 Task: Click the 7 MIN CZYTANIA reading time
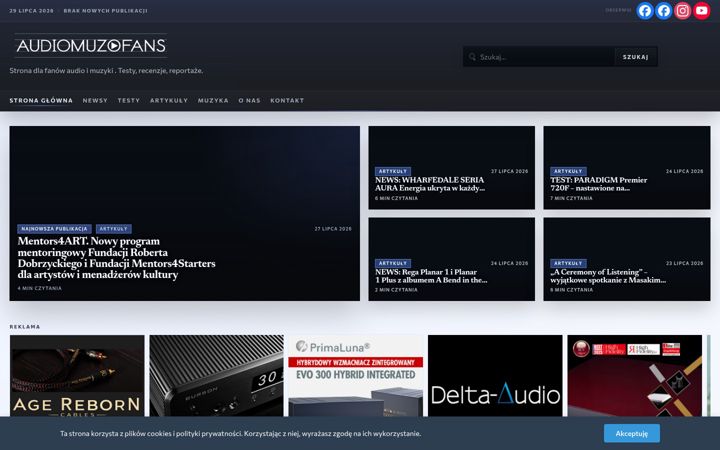point(571,198)
